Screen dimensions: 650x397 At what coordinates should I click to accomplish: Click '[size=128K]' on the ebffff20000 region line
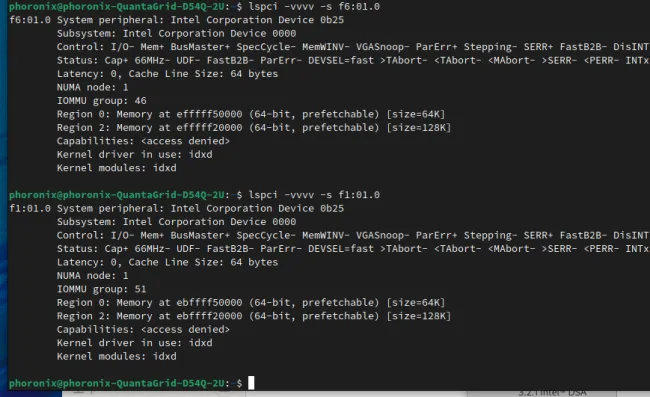click(x=419, y=316)
